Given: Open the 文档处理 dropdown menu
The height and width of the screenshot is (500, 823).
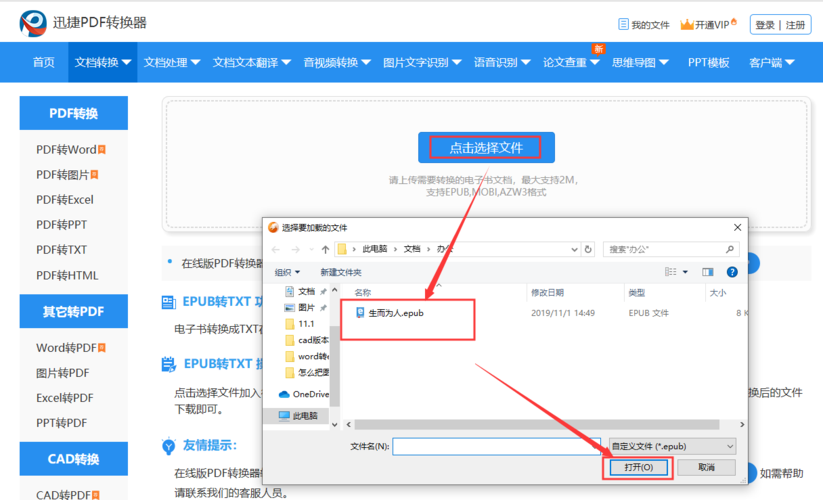Looking at the screenshot, I should point(172,62).
